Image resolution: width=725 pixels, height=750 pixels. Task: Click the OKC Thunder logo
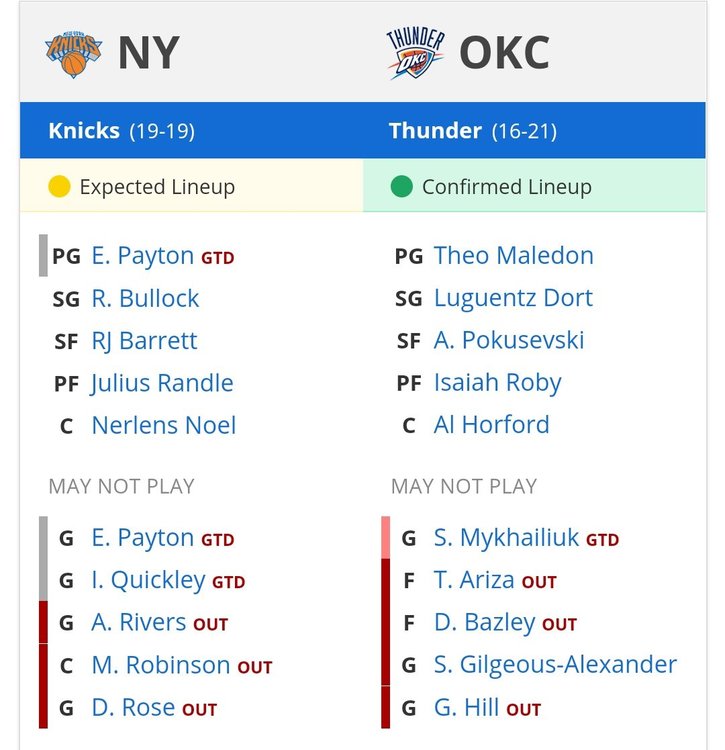coord(415,53)
